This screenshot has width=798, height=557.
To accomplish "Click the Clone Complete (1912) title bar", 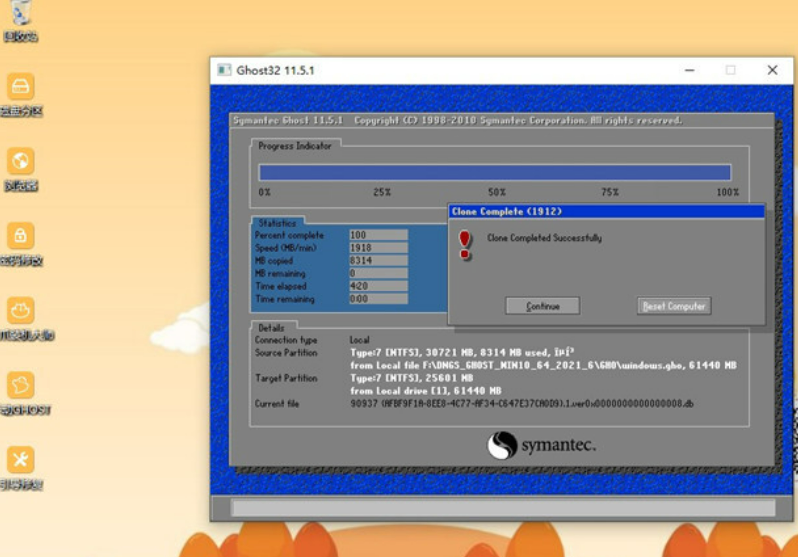I will click(606, 211).
